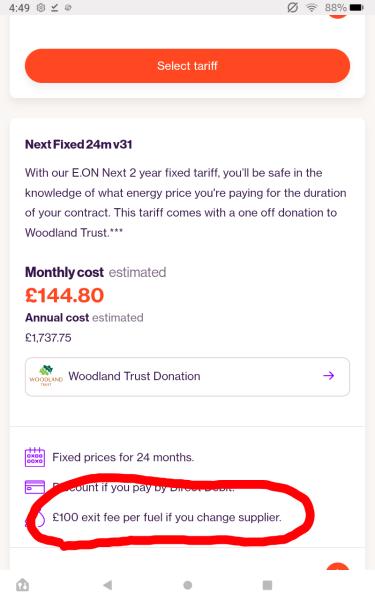
Task: Tap the Fixed prices for 24 months text
Action: pos(123,457)
